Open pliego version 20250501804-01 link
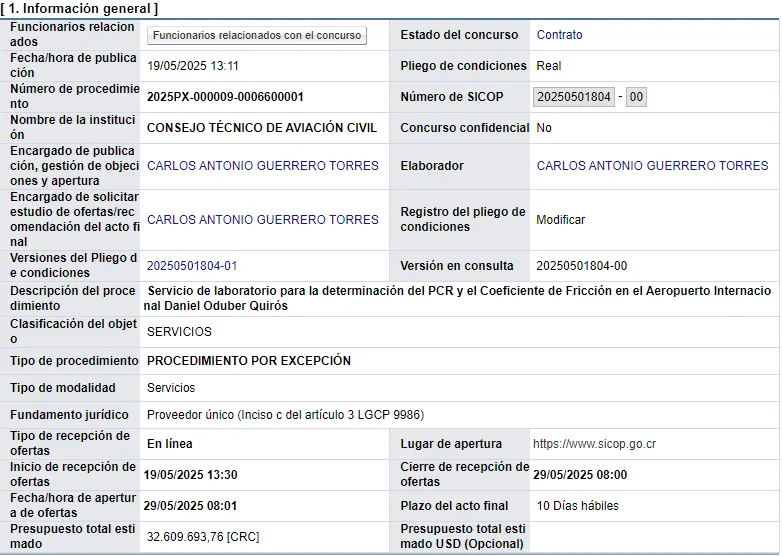The height and width of the screenshot is (556, 782). 192,266
